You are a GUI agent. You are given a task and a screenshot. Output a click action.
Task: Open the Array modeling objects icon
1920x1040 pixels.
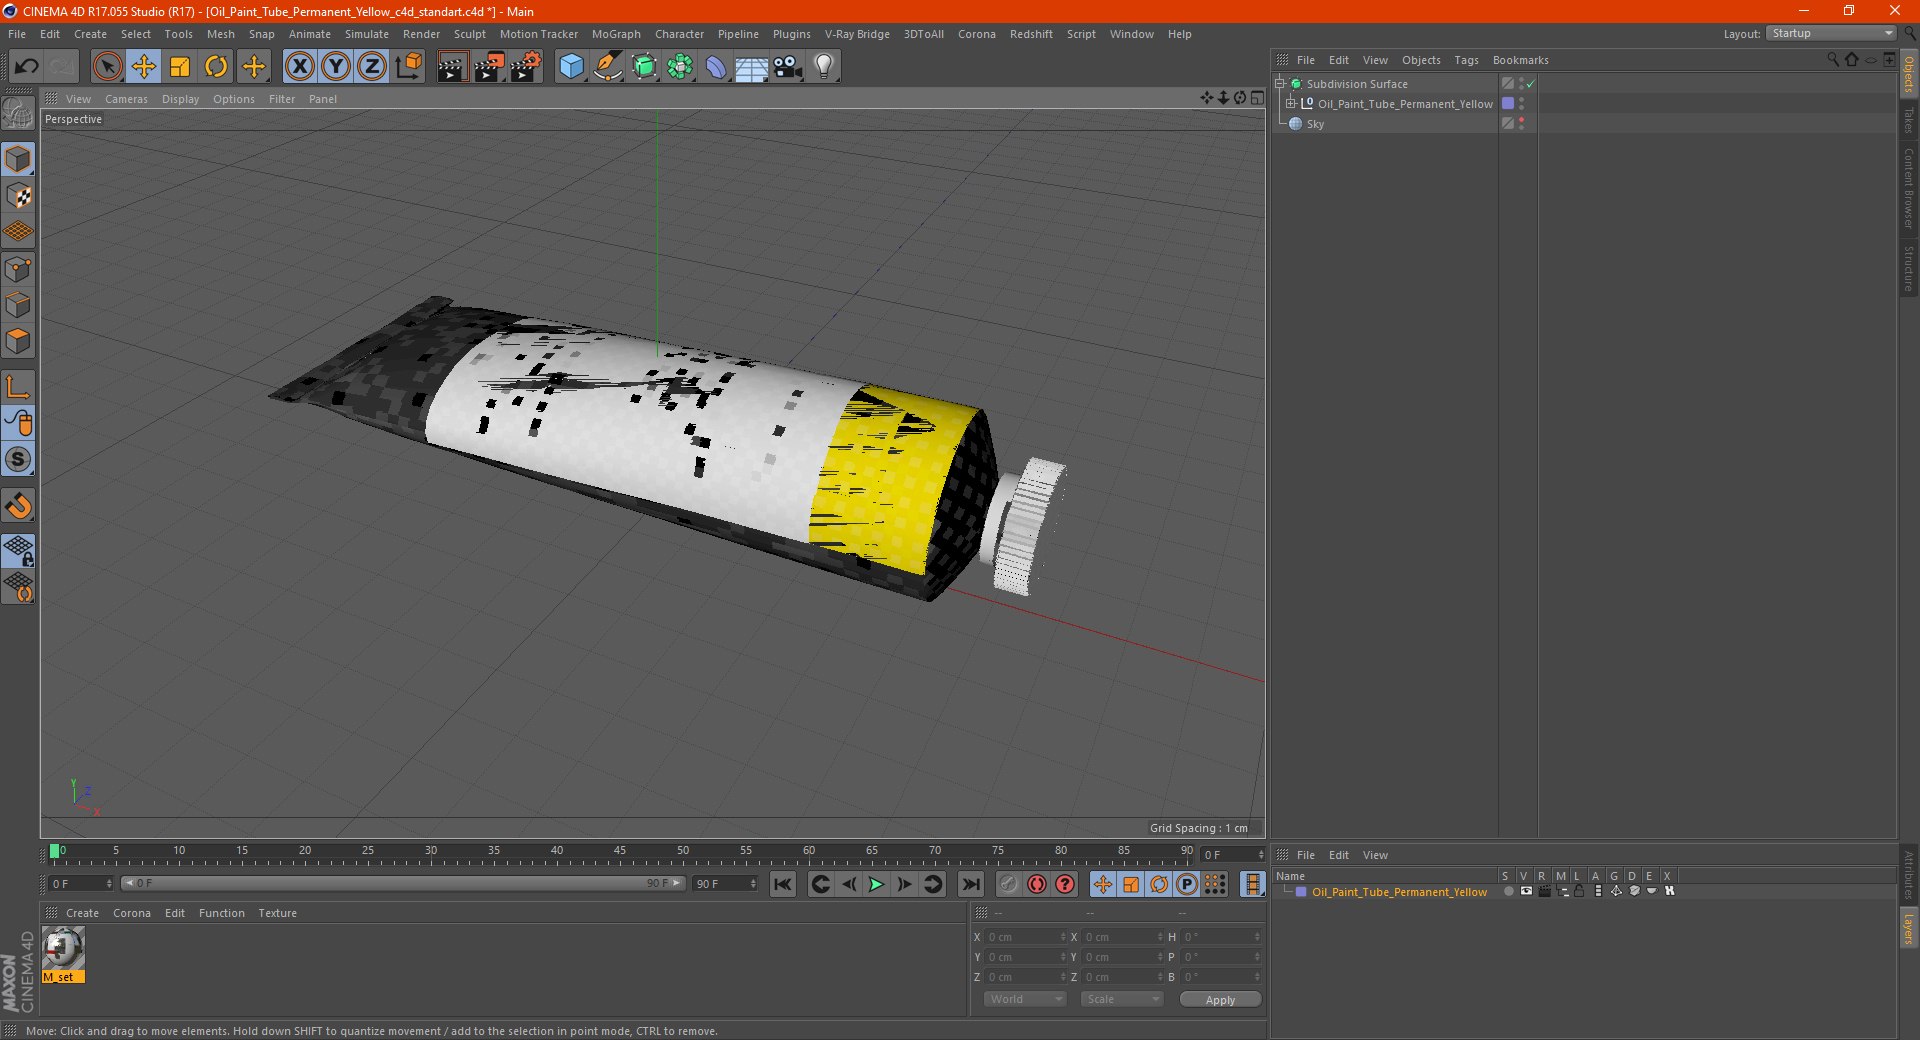(680, 67)
